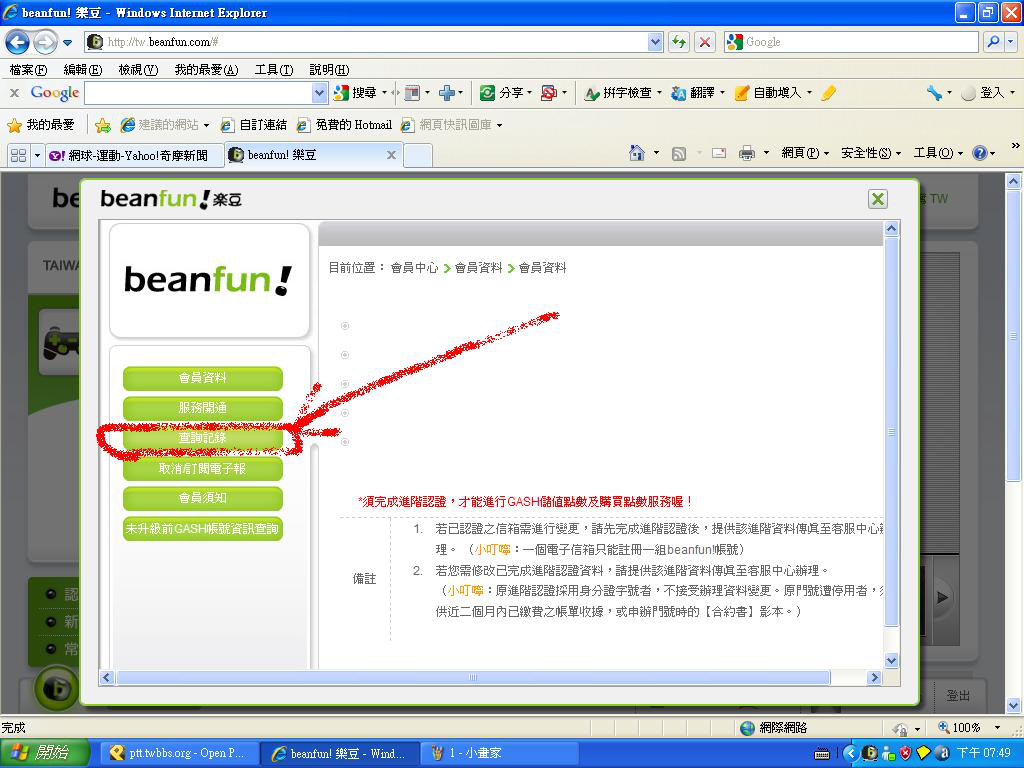The height and width of the screenshot is (768, 1024).
Task: Click the circled 查詢記錄 button
Action: (x=203, y=438)
